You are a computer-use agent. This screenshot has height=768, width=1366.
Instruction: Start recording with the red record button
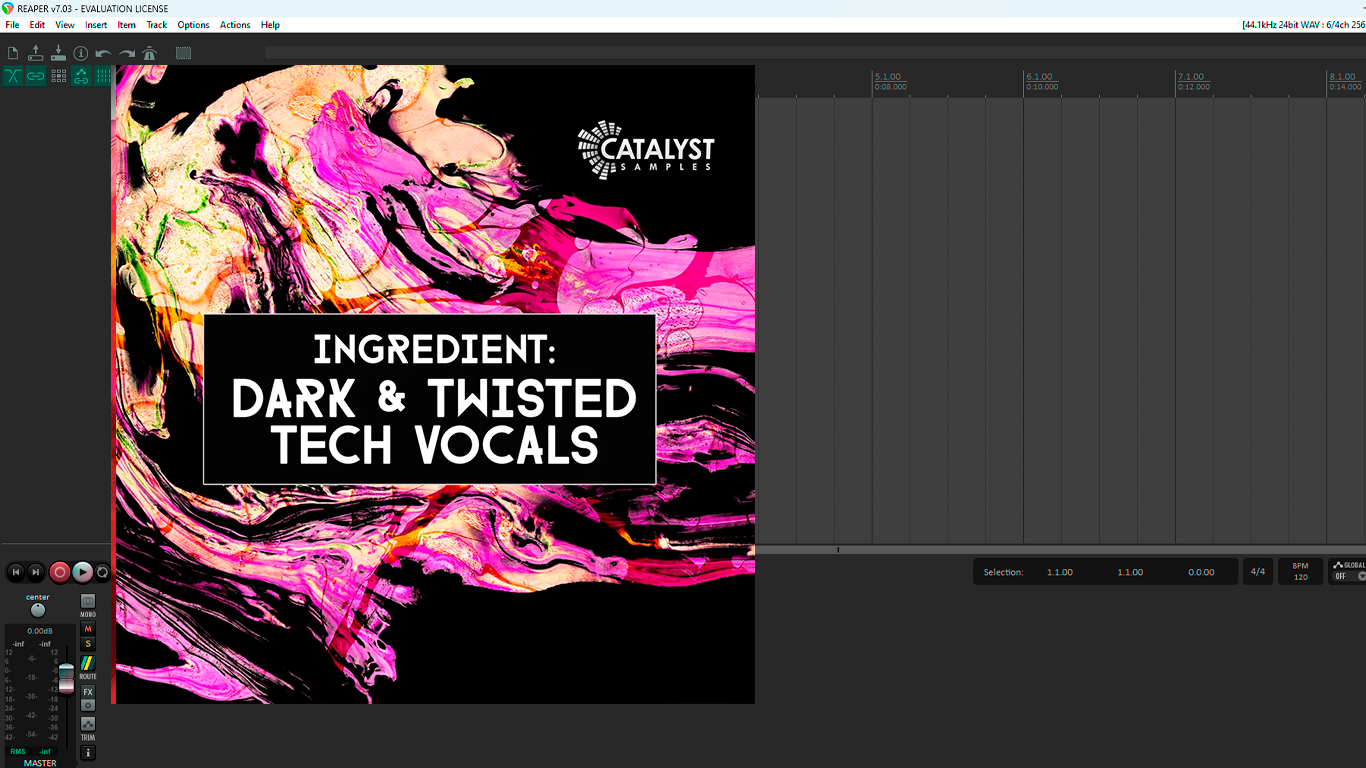60,572
